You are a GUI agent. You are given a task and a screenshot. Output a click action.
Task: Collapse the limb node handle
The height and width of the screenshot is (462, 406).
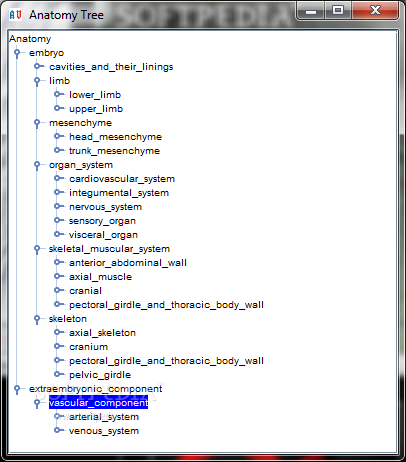(x=37, y=81)
